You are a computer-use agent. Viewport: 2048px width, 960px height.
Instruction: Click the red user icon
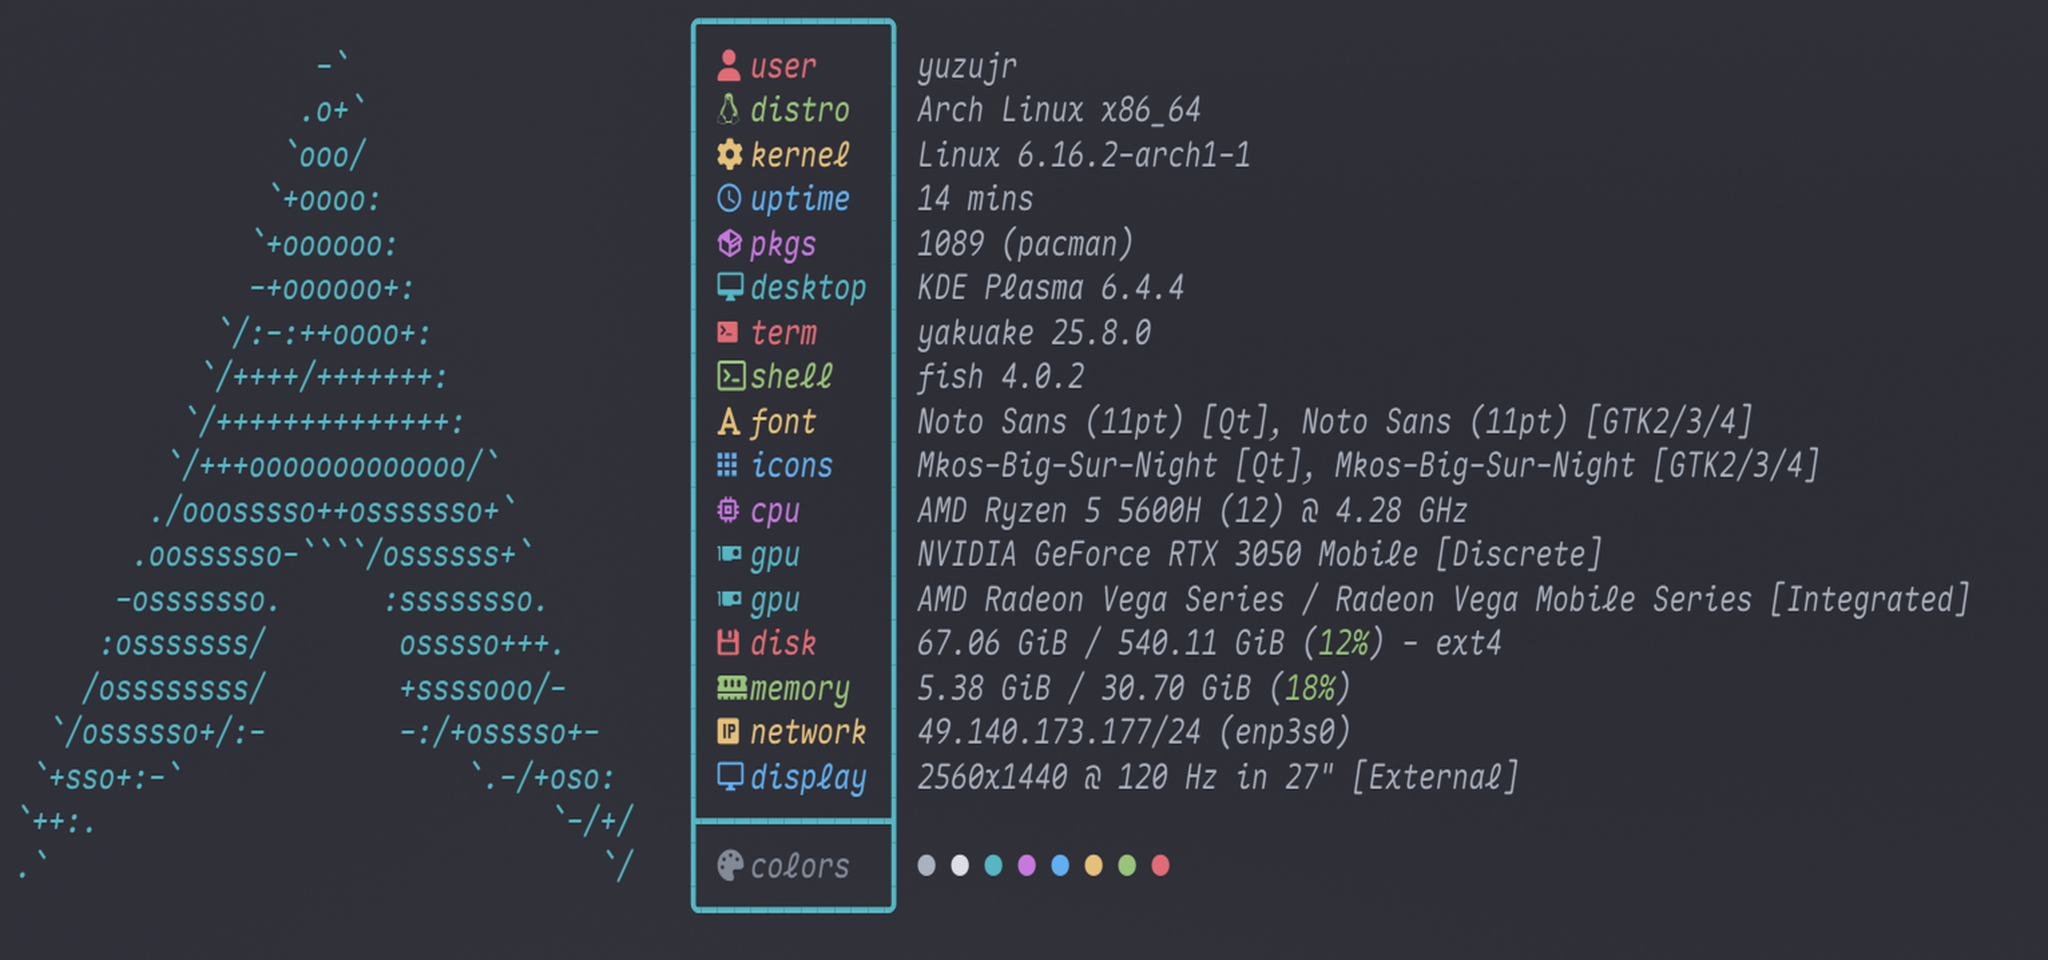729,65
